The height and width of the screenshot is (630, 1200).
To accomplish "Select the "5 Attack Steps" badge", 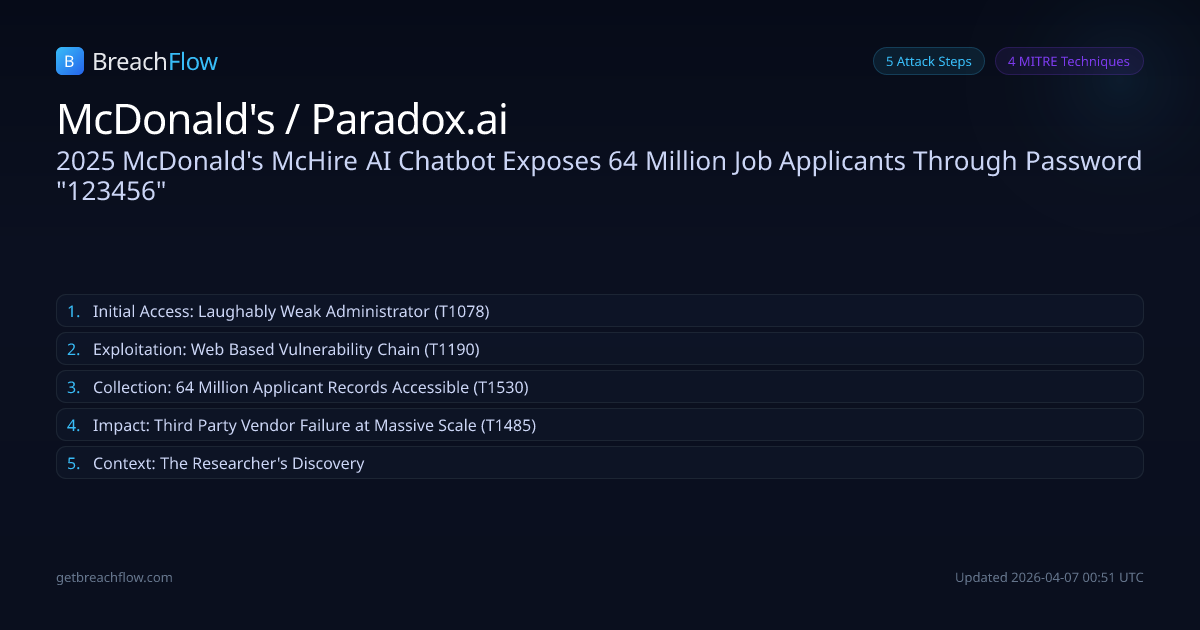I will 928,61.
